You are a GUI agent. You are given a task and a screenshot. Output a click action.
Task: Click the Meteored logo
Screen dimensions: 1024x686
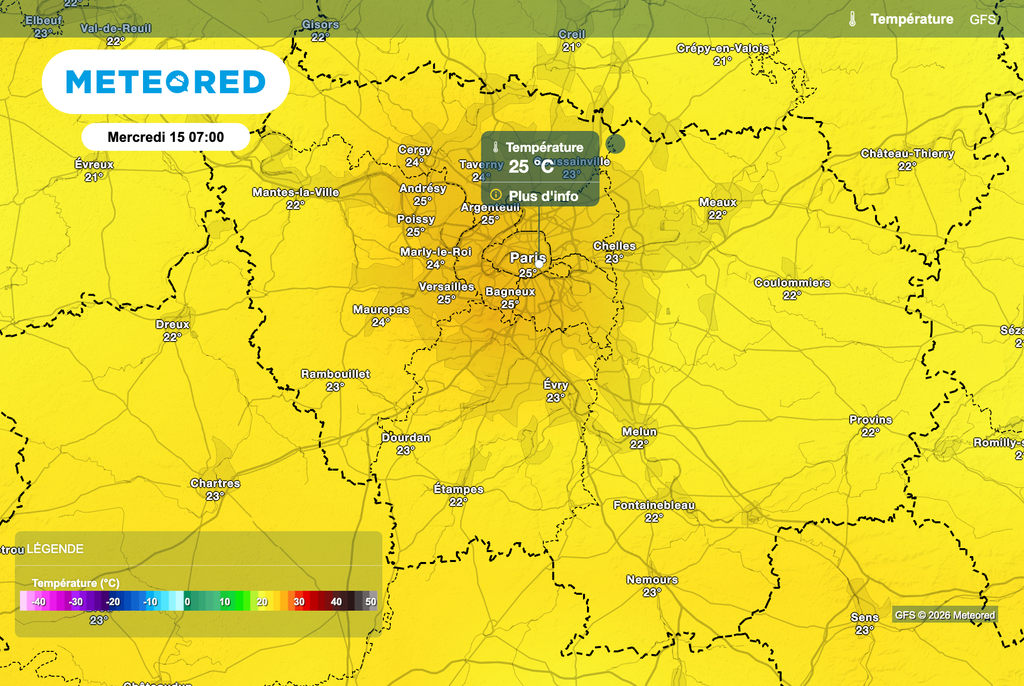[x=166, y=82]
